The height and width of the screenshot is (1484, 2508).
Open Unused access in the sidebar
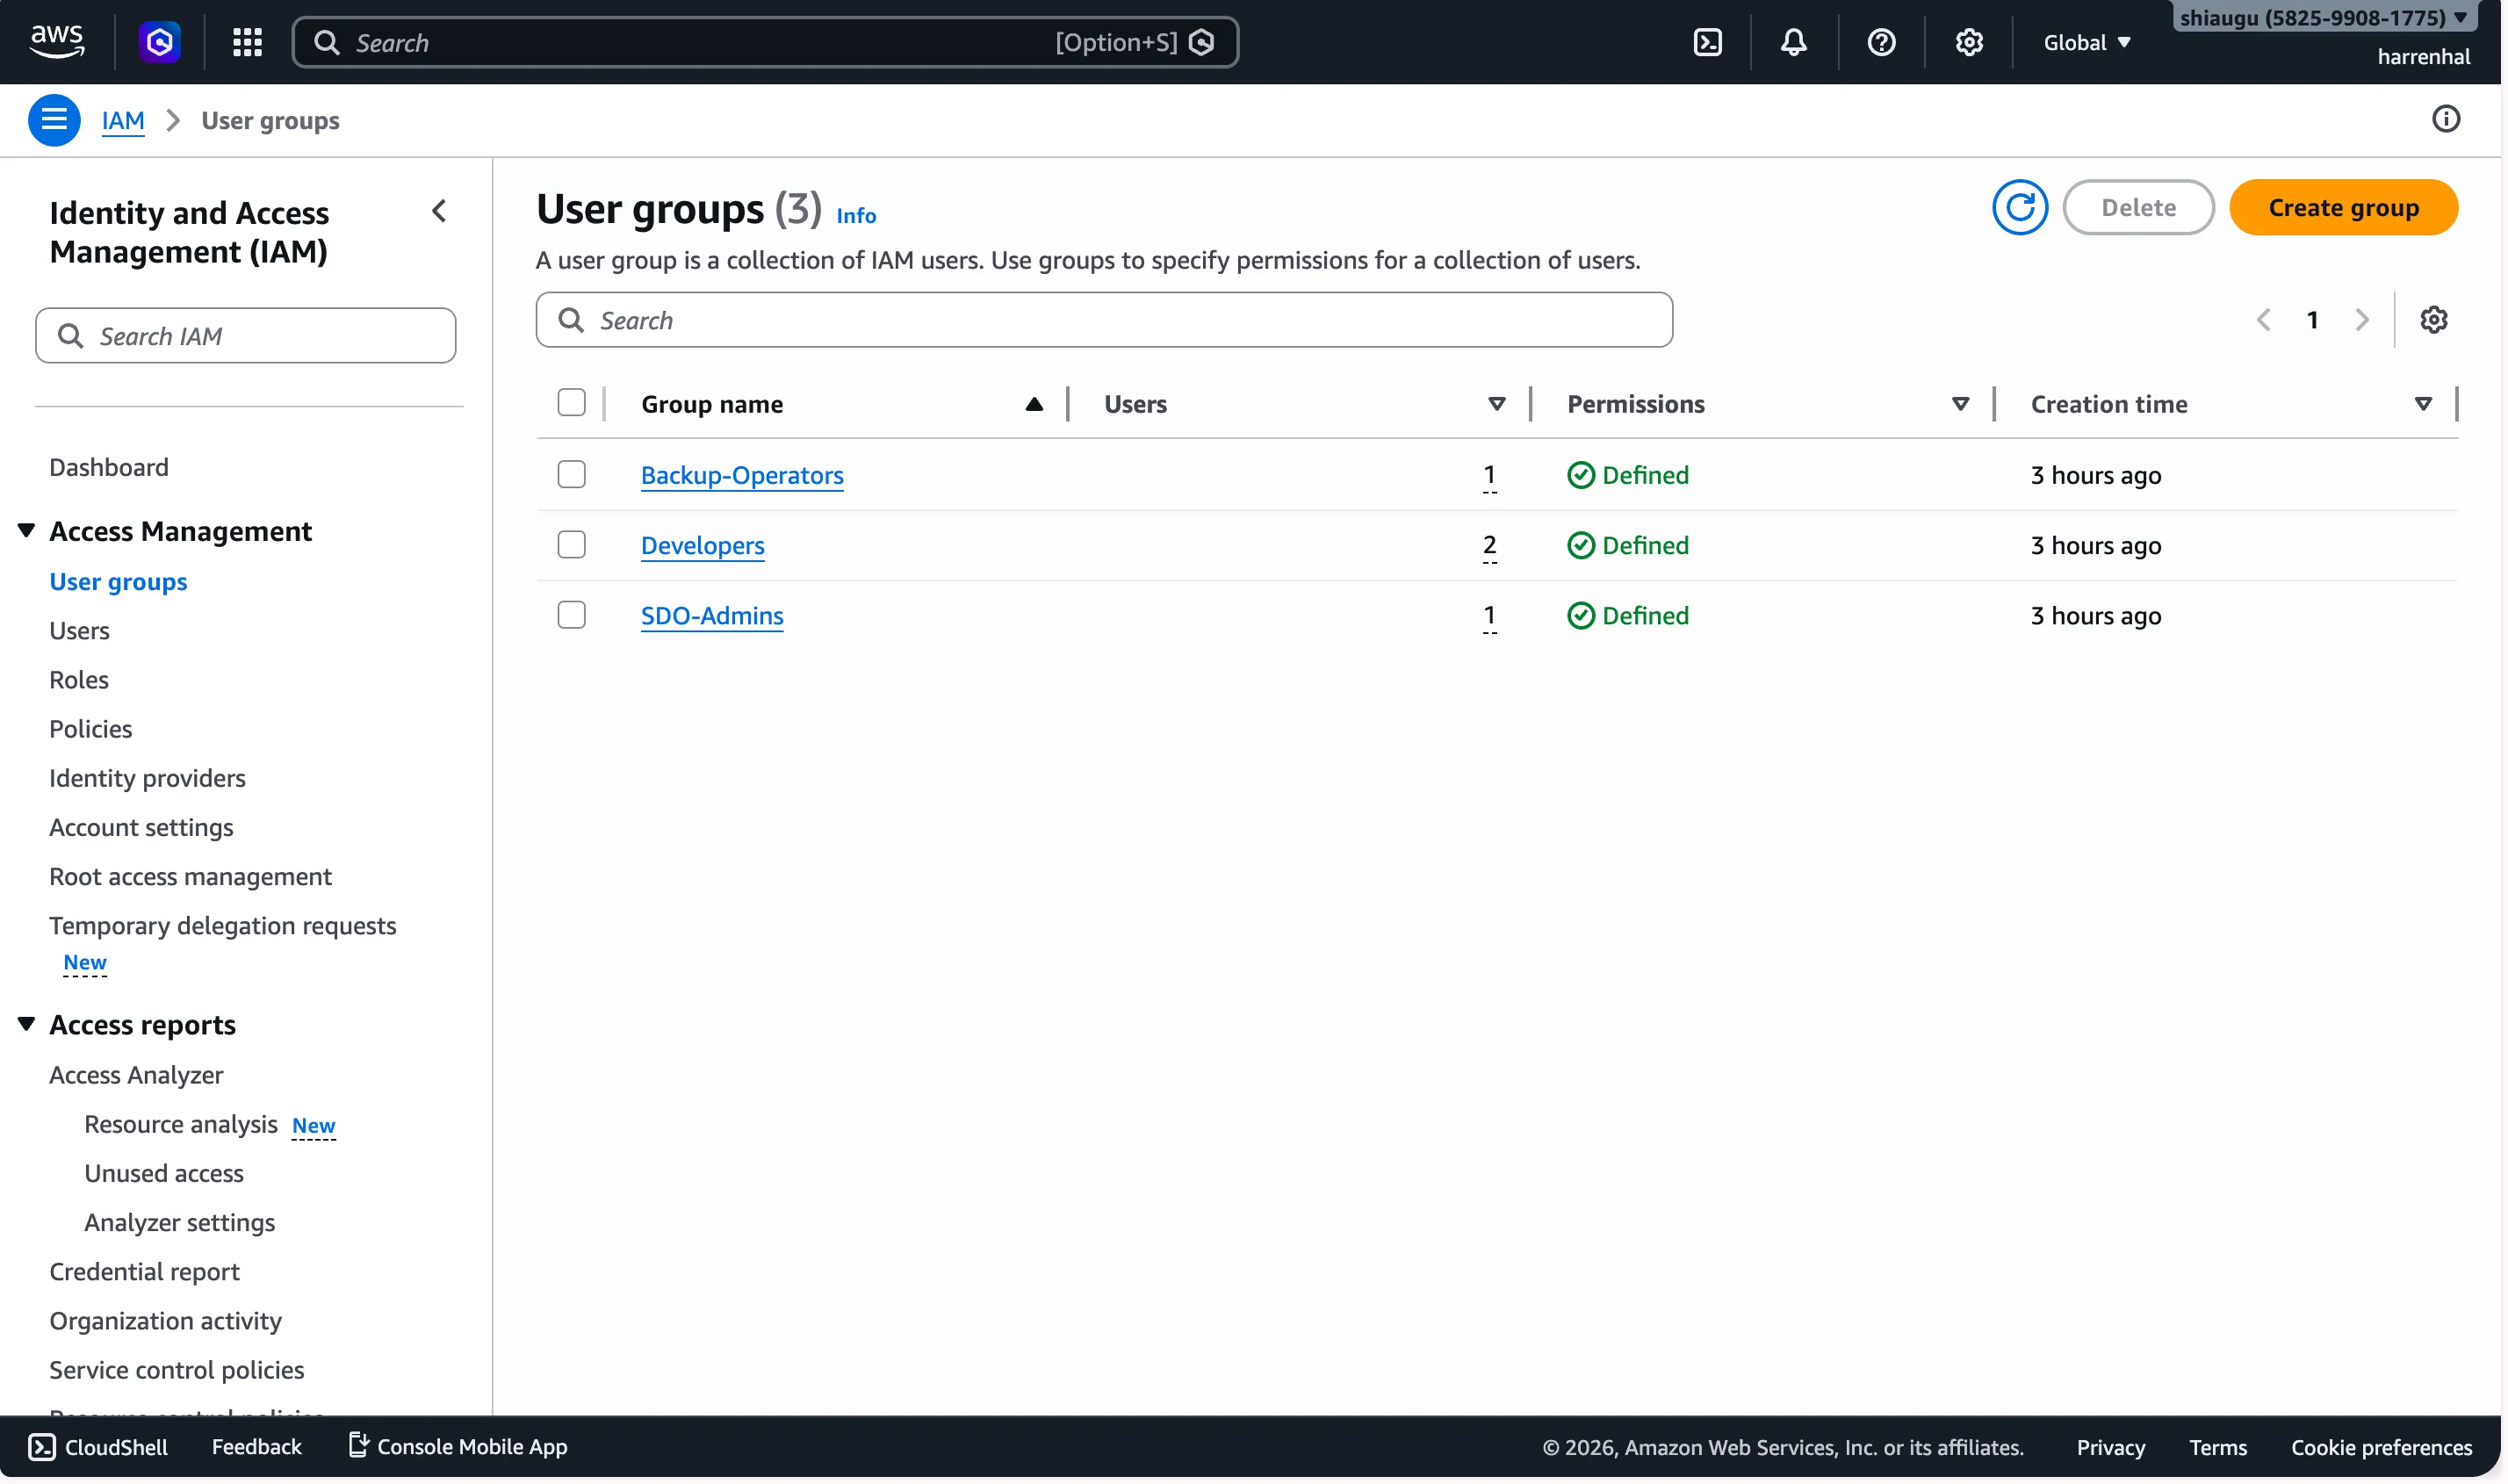(x=164, y=1173)
